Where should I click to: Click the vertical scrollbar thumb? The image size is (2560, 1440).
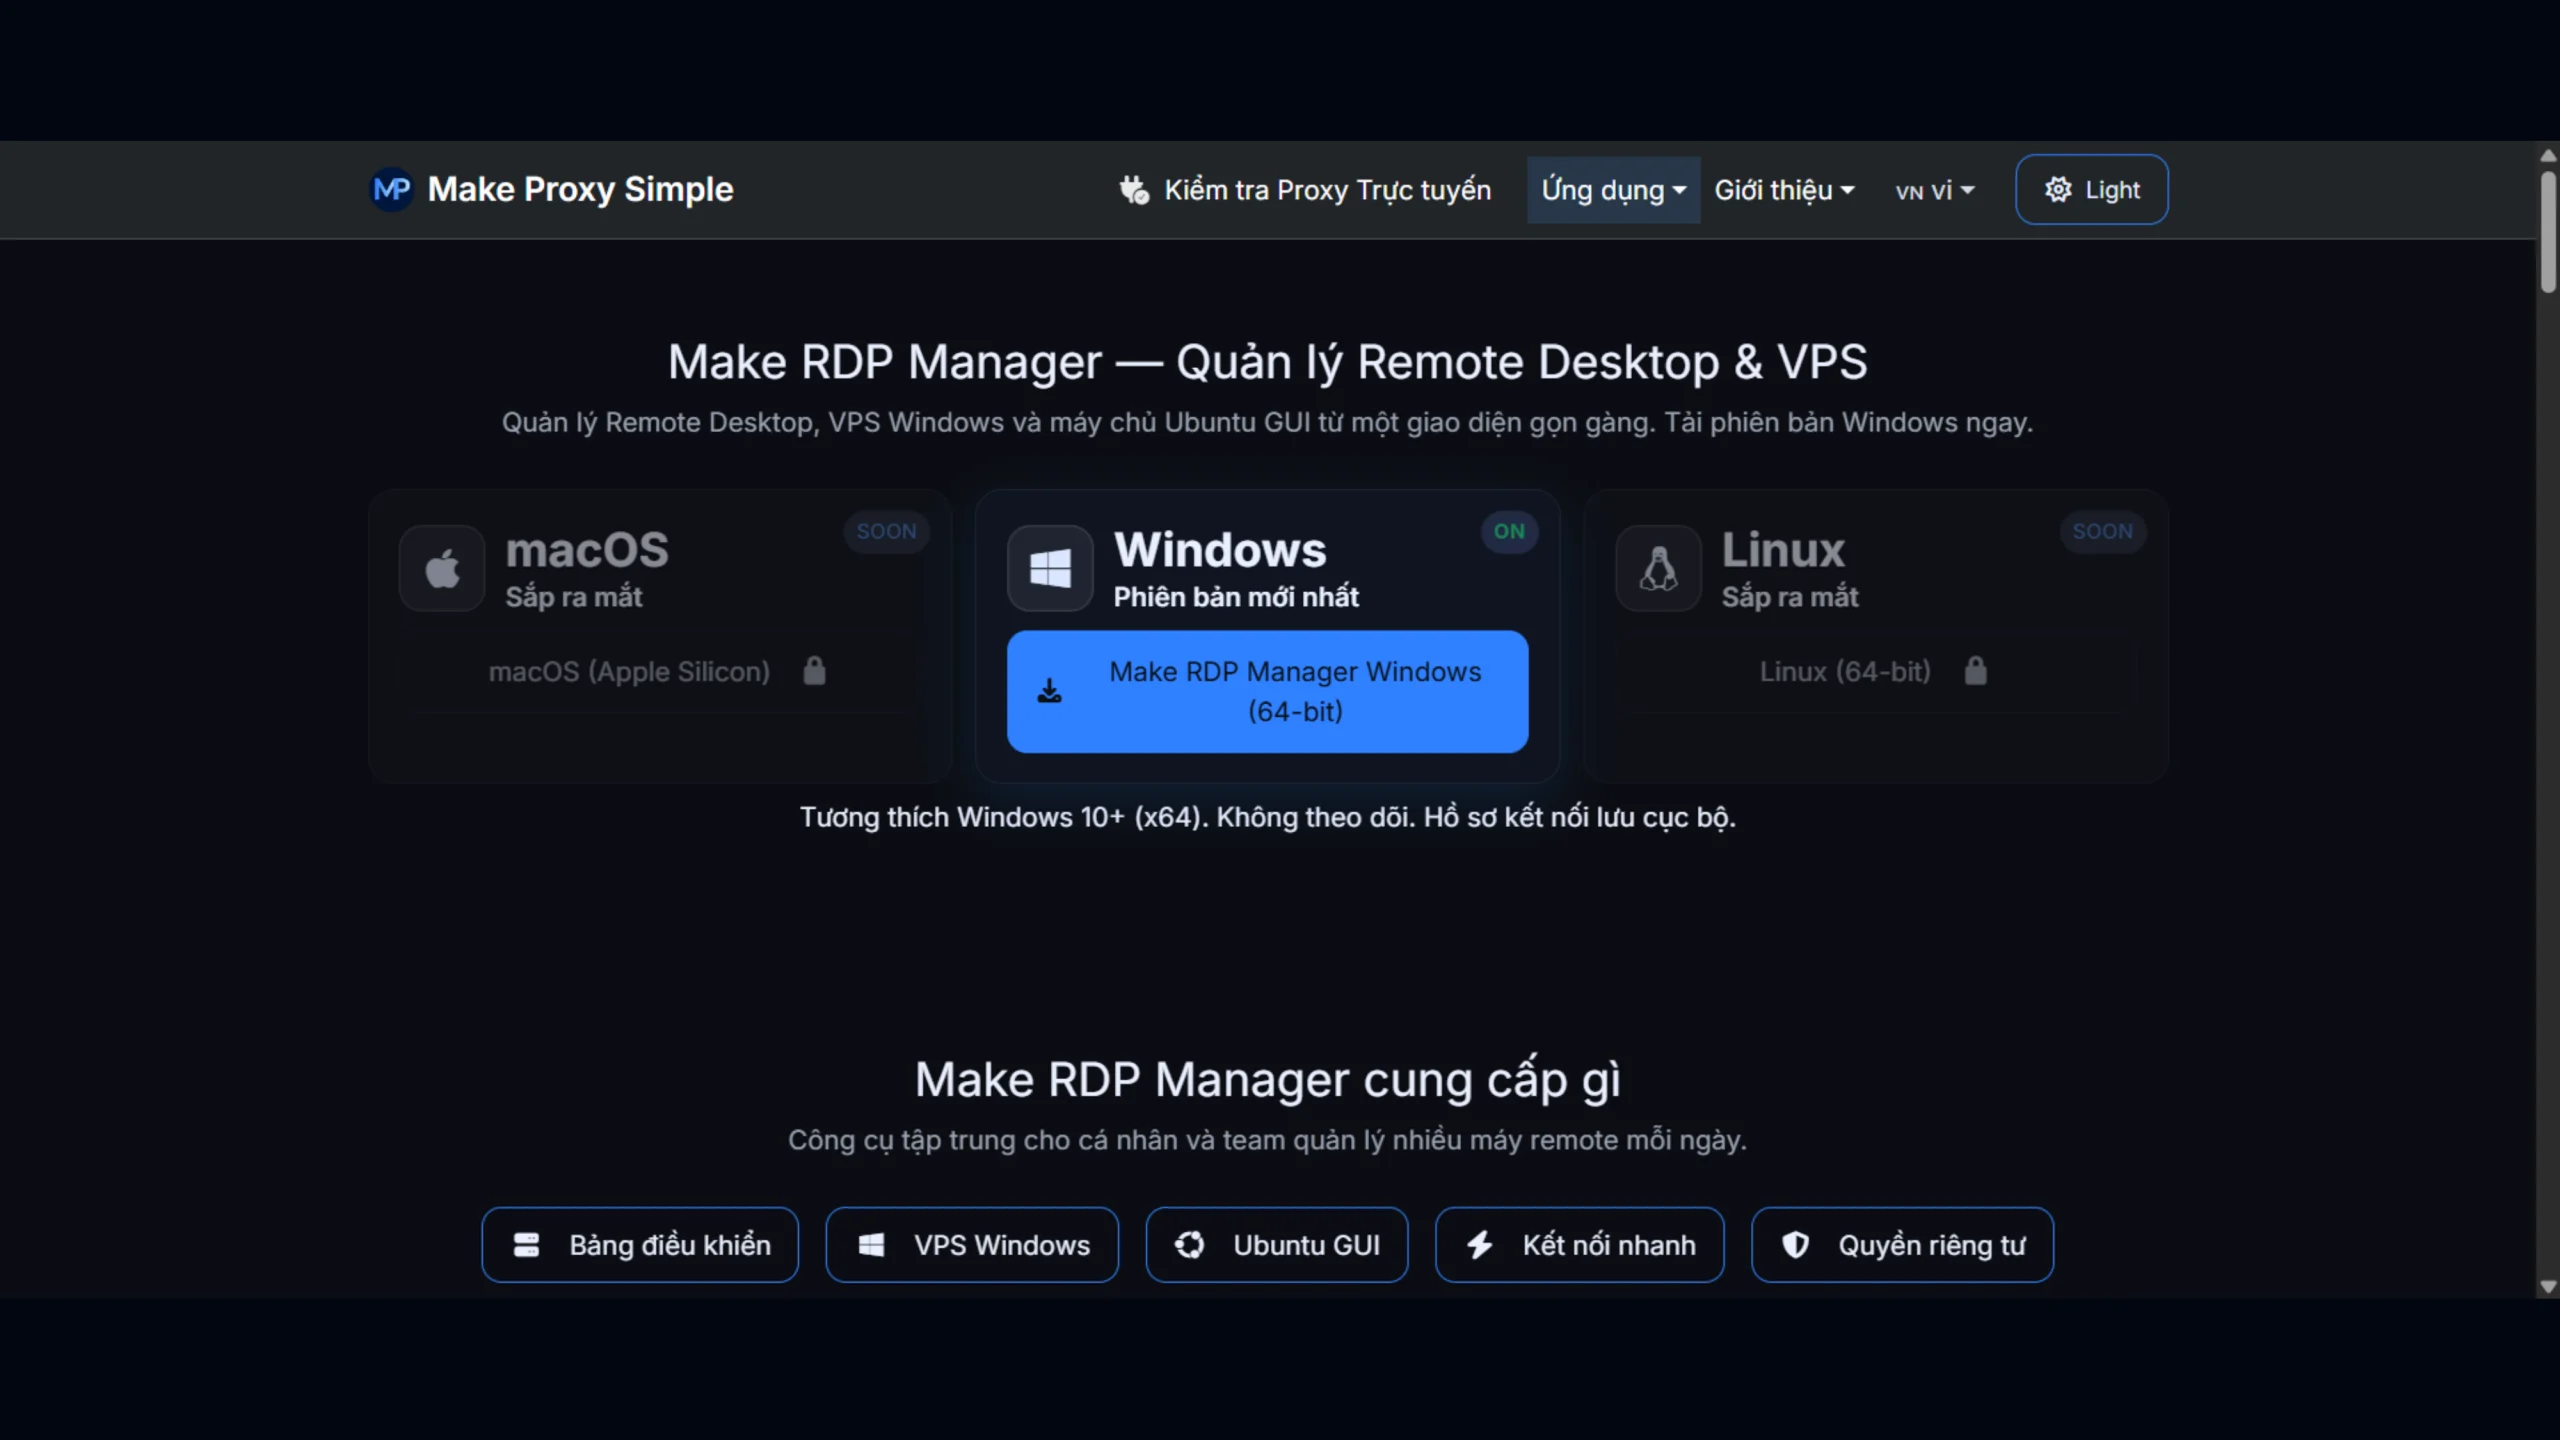(x=2548, y=232)
